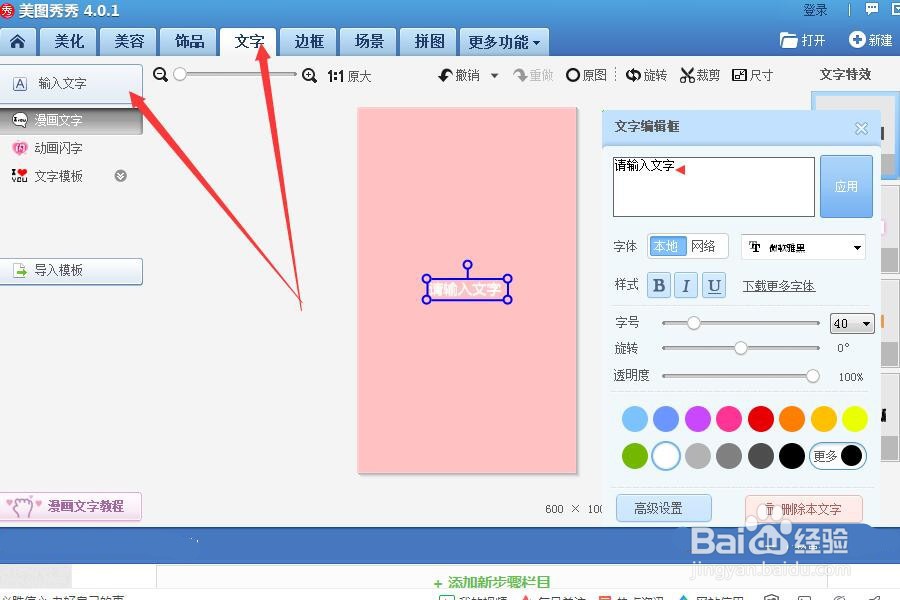This screenshot has height=600, width=900.
Task: Click inside the 请输入文字 text field
Action: 713,187
